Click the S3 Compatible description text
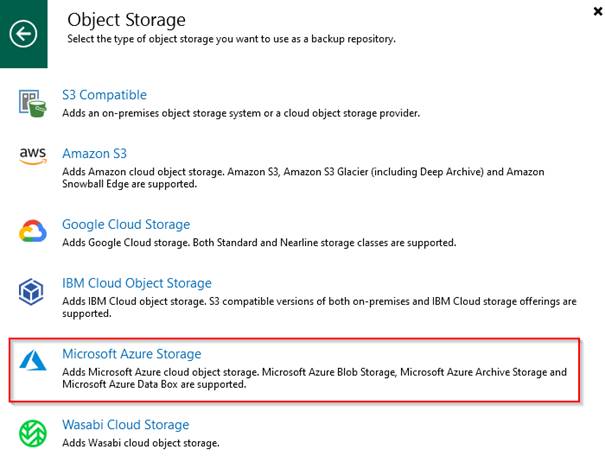Image resolution: width=605 pixels, height=462 pixels. (x=241, y=113)
